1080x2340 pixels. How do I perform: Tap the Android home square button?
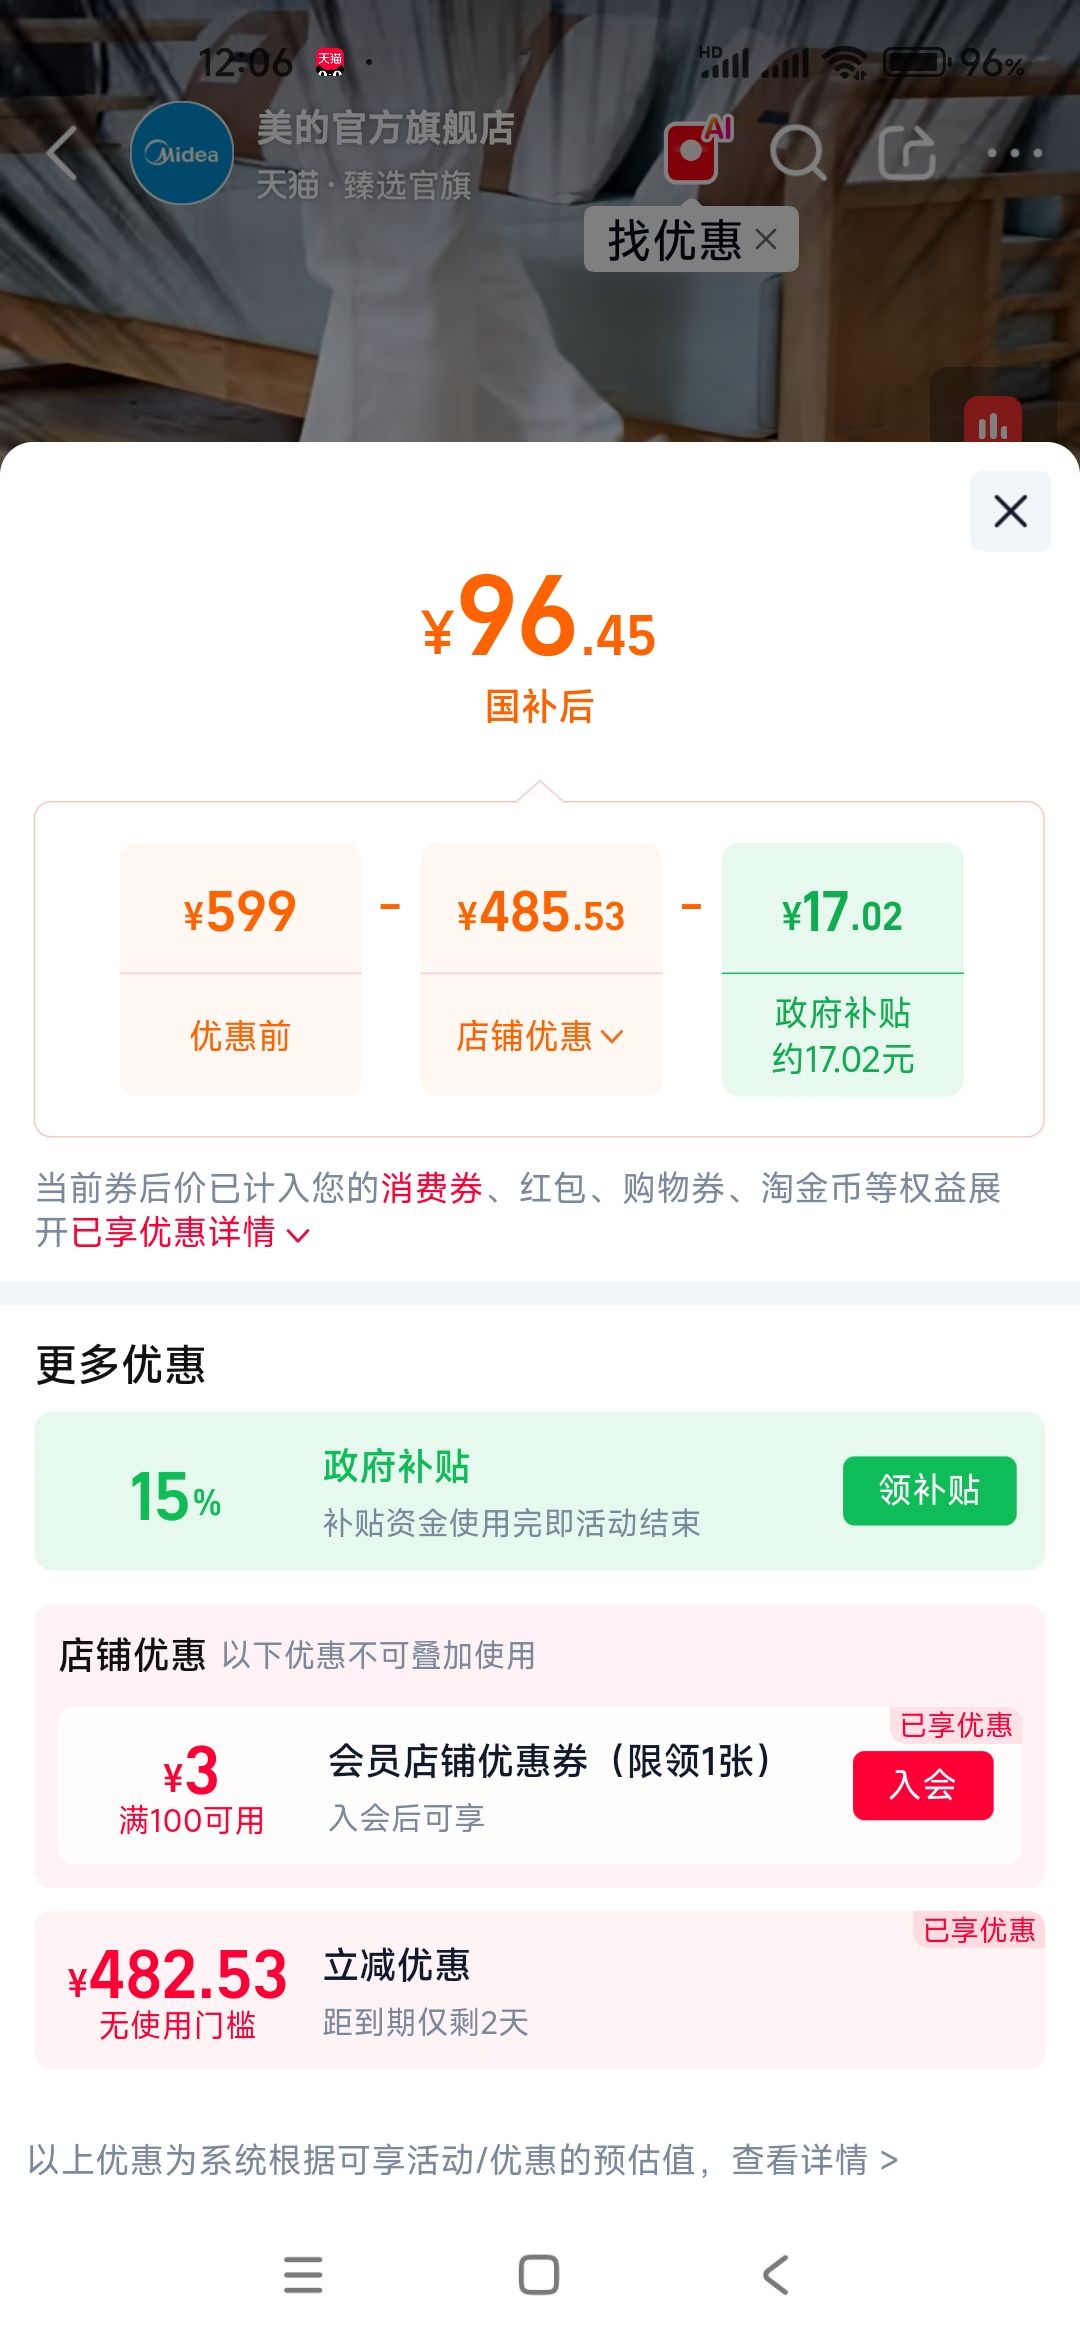pyautogui.click(x=539, y=2274)
